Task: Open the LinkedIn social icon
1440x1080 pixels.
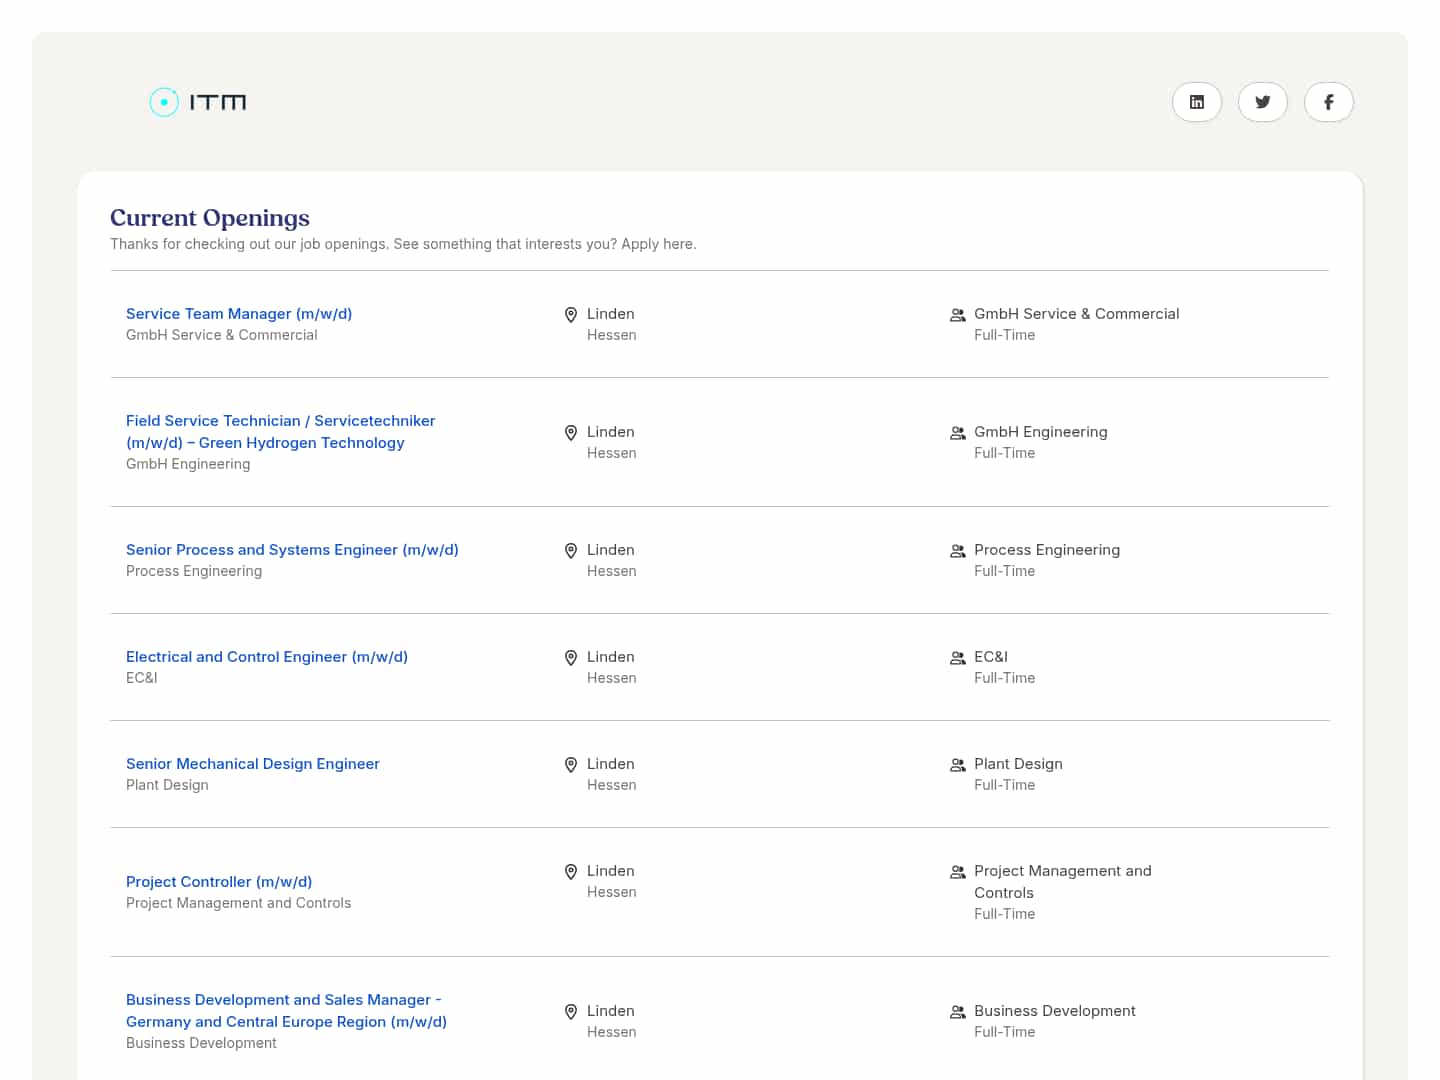Action: [x=1196, y=102]
